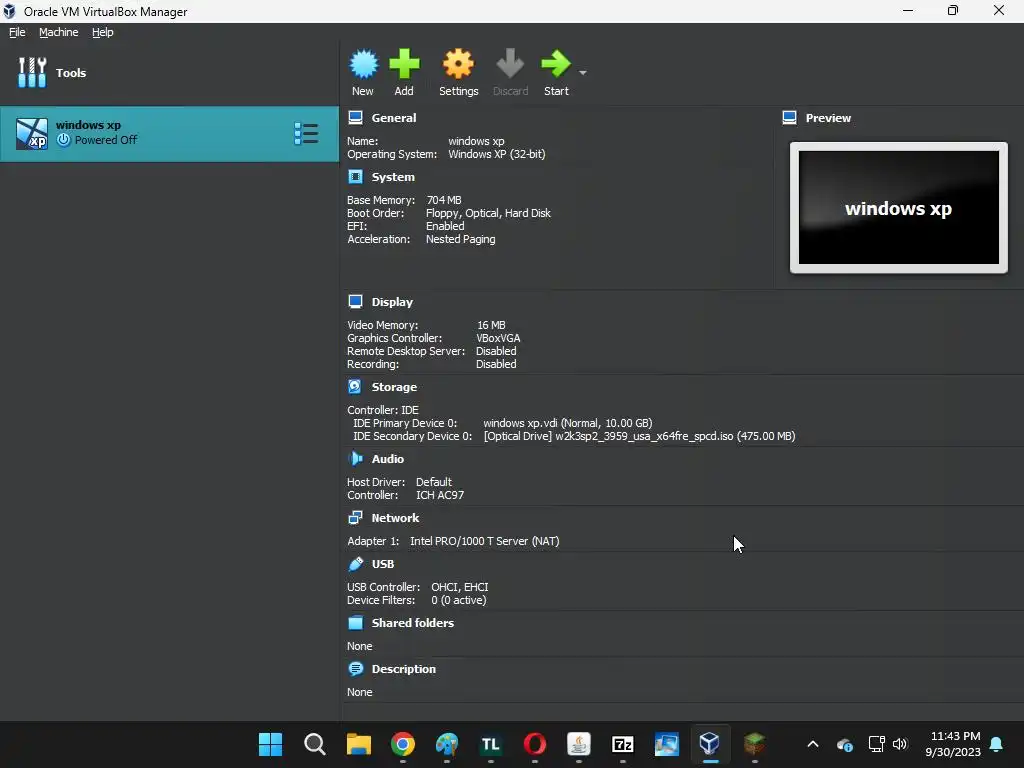Click the Boot Order value Floppy, Optical, Hard Disk
Screen dimensions: 1024x768
pyautogui.click(x=488, y=213)
